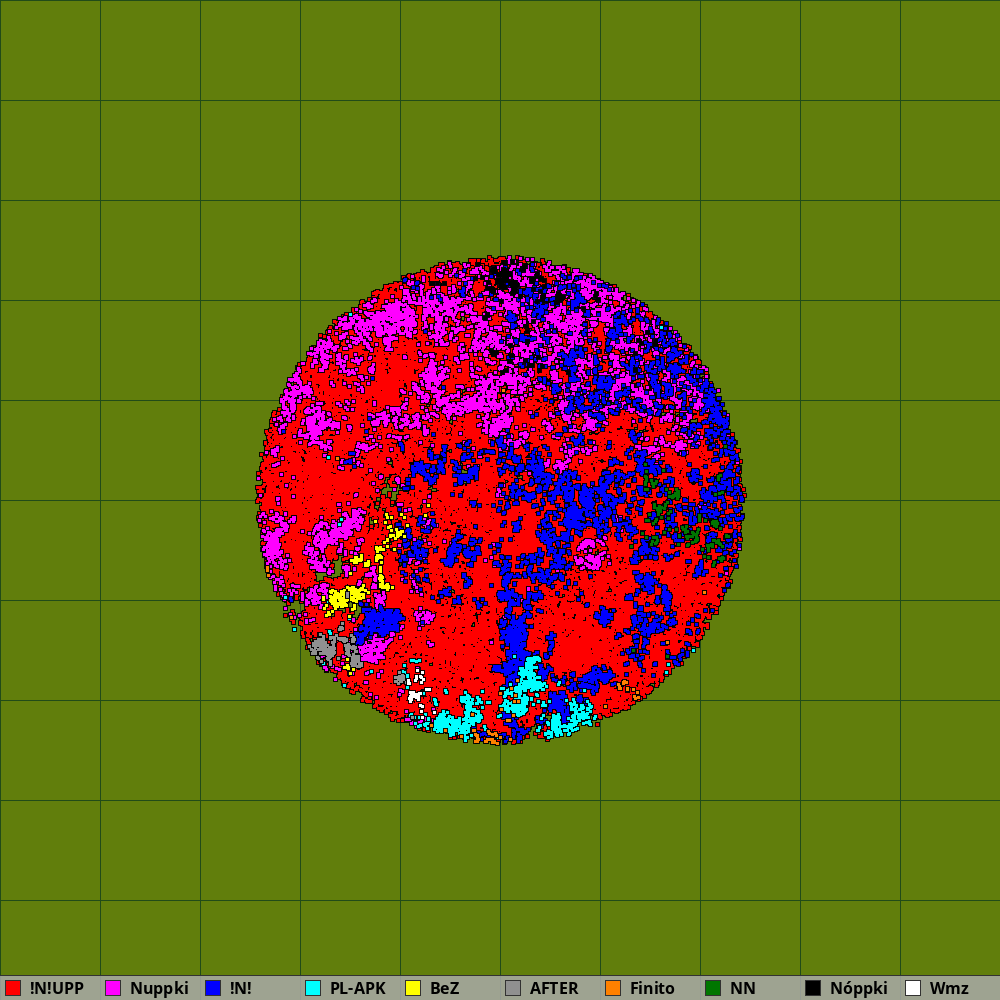The height and width of the screenshot is (1000, 1000).
Task: Click the gray AFTER legend swatch
Action: [x=513, y=988]
